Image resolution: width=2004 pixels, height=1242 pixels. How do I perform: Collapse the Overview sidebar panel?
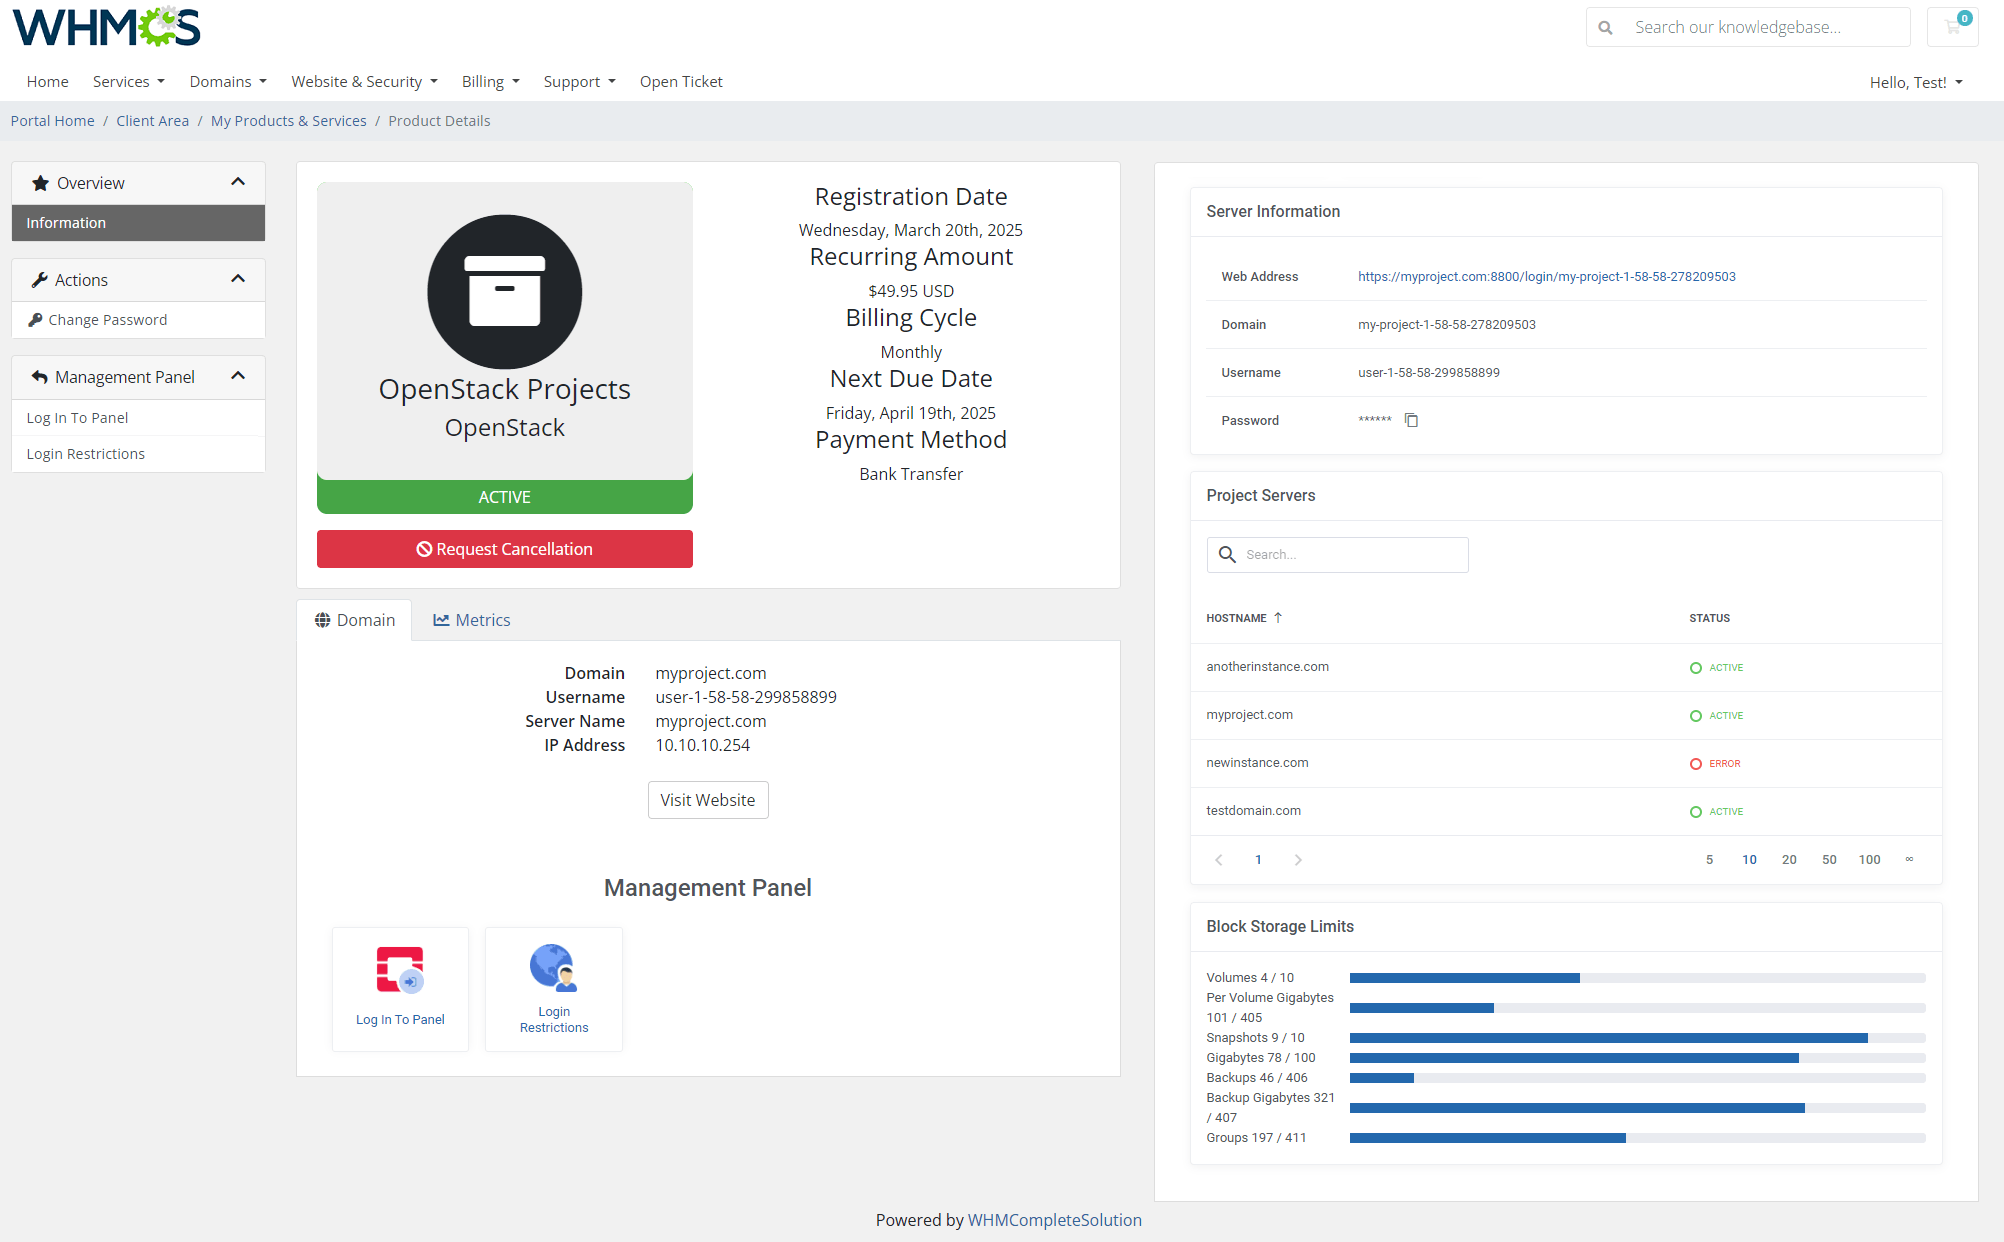238,182
